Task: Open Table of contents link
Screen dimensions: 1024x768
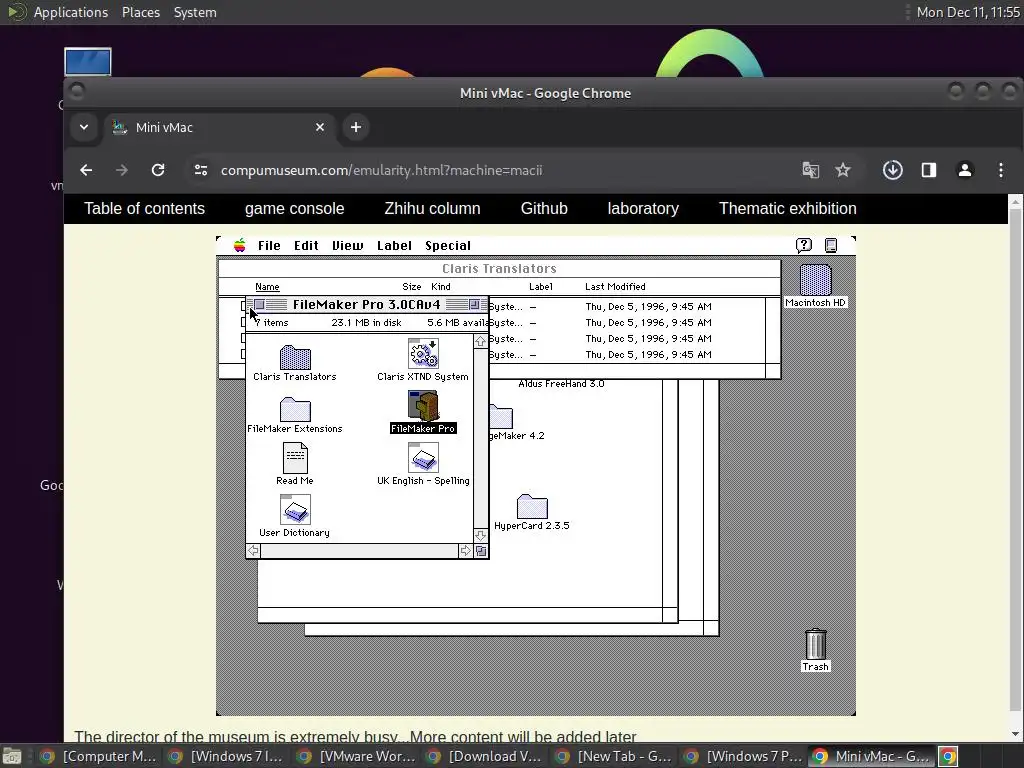Action: 144,208
